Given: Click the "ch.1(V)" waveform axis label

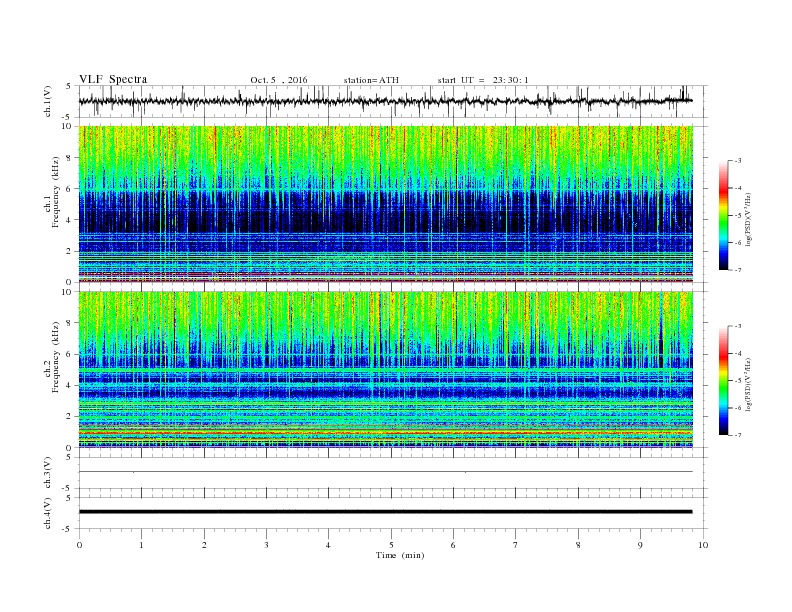Looking at the screenshot, I should click(x=48, y=101).
